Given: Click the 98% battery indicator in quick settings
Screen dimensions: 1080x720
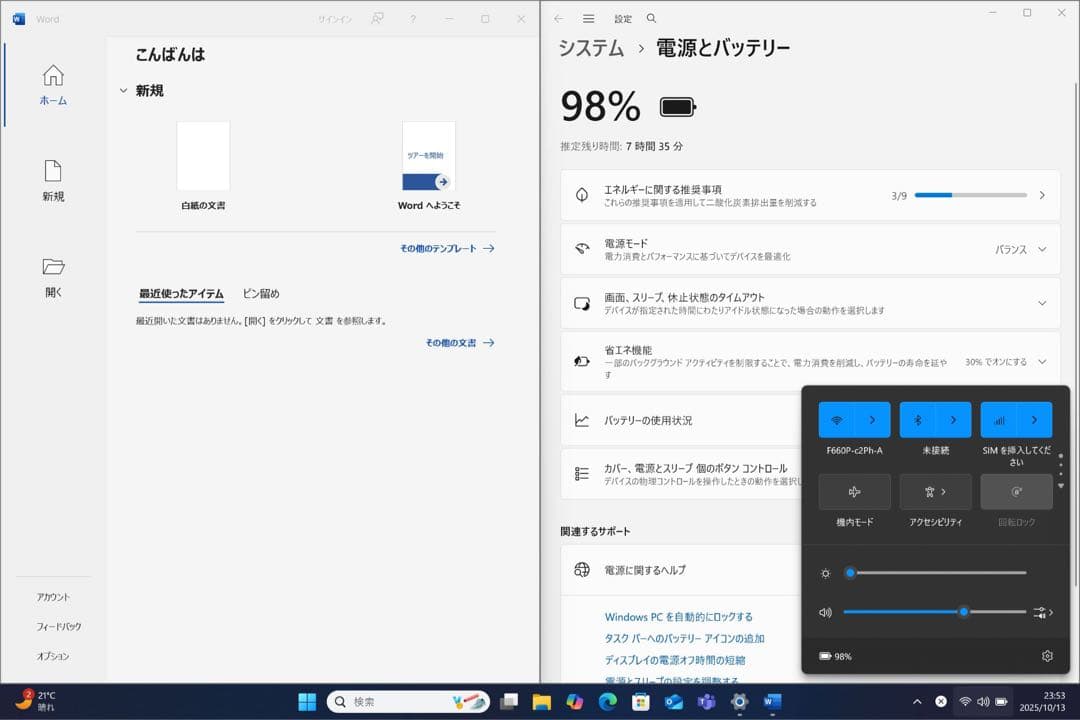Looking at the screenshot, I should [835, 656].
